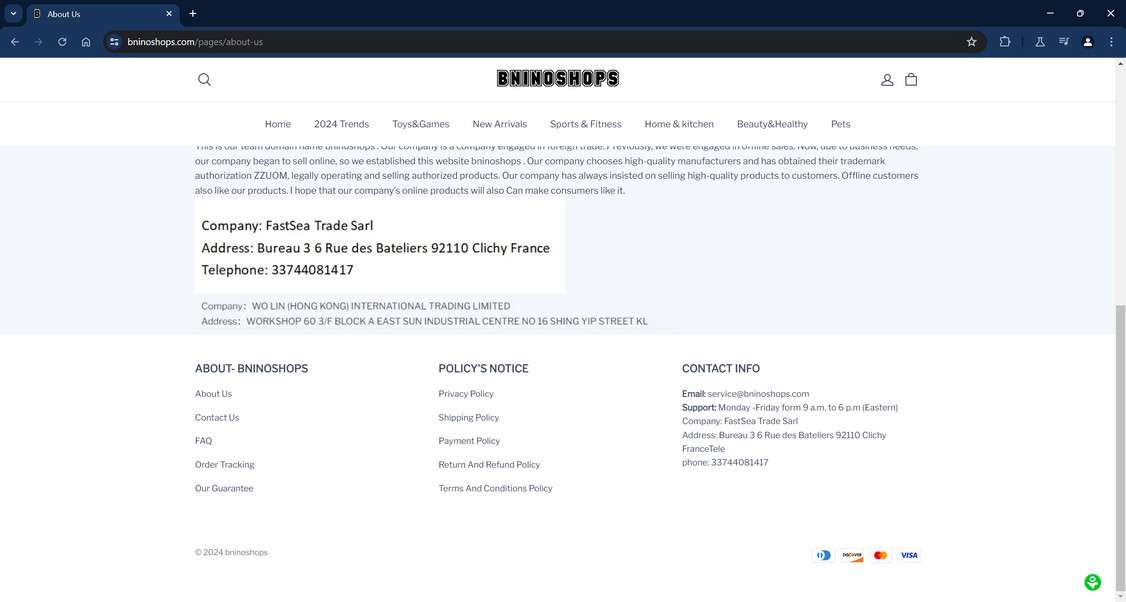The height and width of the screenshot is (602, 1126).
Task: Close the About Us tab
Action: 169,14
